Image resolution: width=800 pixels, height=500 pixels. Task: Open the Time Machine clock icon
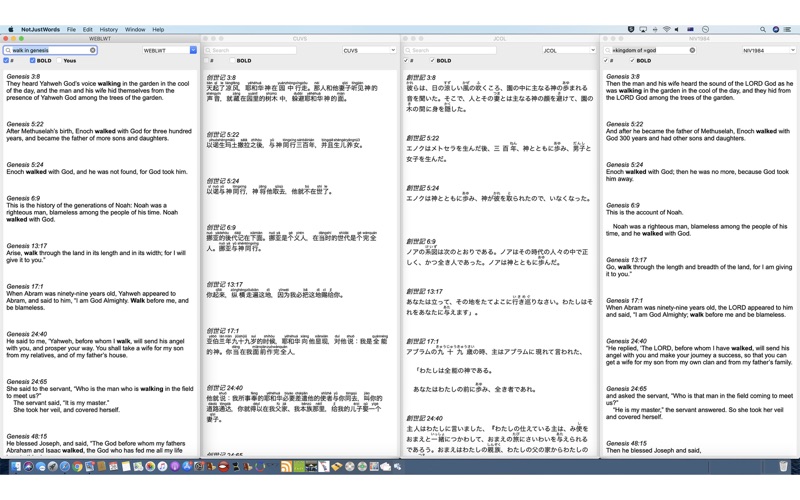(x=706, y=29)
